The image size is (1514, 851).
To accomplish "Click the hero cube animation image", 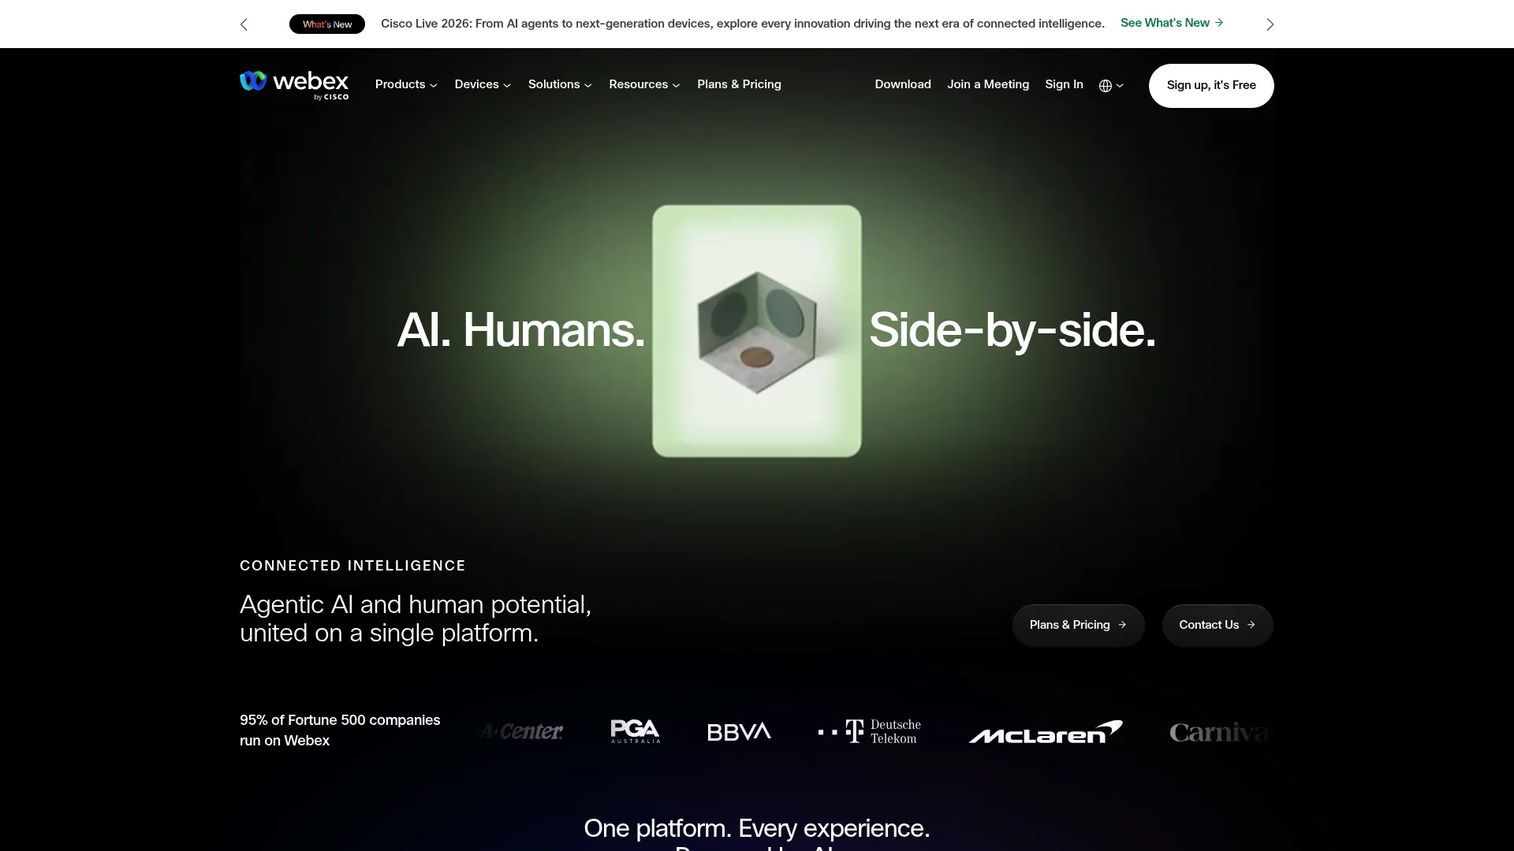I will (x=757, y=331).
